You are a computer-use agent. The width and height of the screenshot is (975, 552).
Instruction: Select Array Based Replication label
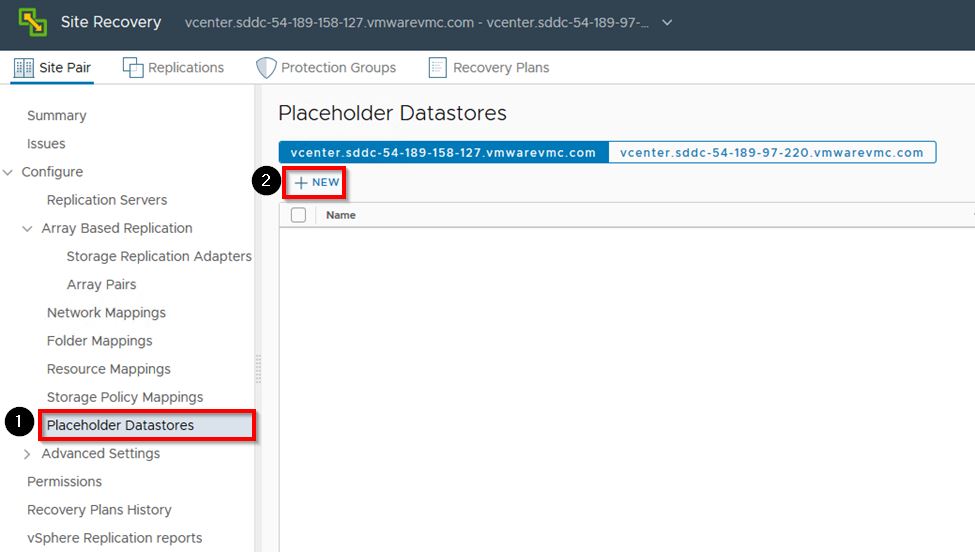pos(117,228)
